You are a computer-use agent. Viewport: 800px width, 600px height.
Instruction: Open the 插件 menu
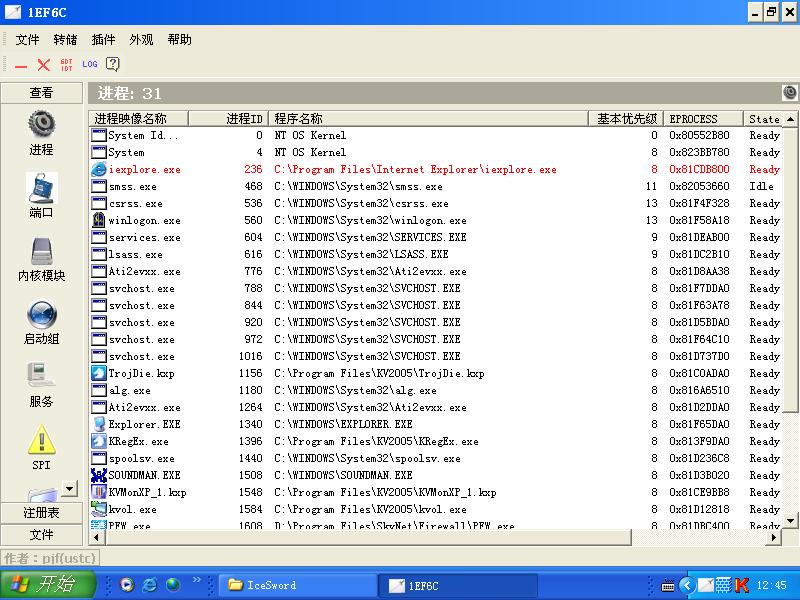click(x=103, y=39)
